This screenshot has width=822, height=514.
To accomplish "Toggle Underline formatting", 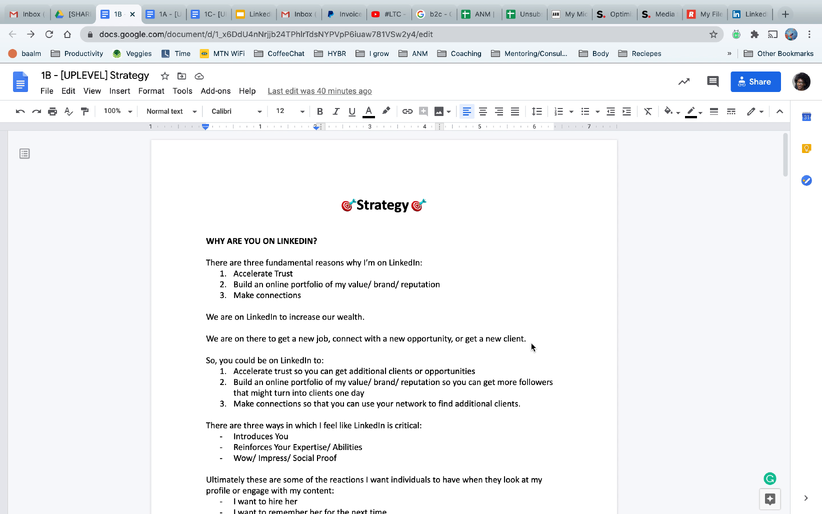I will coord(352,111).
